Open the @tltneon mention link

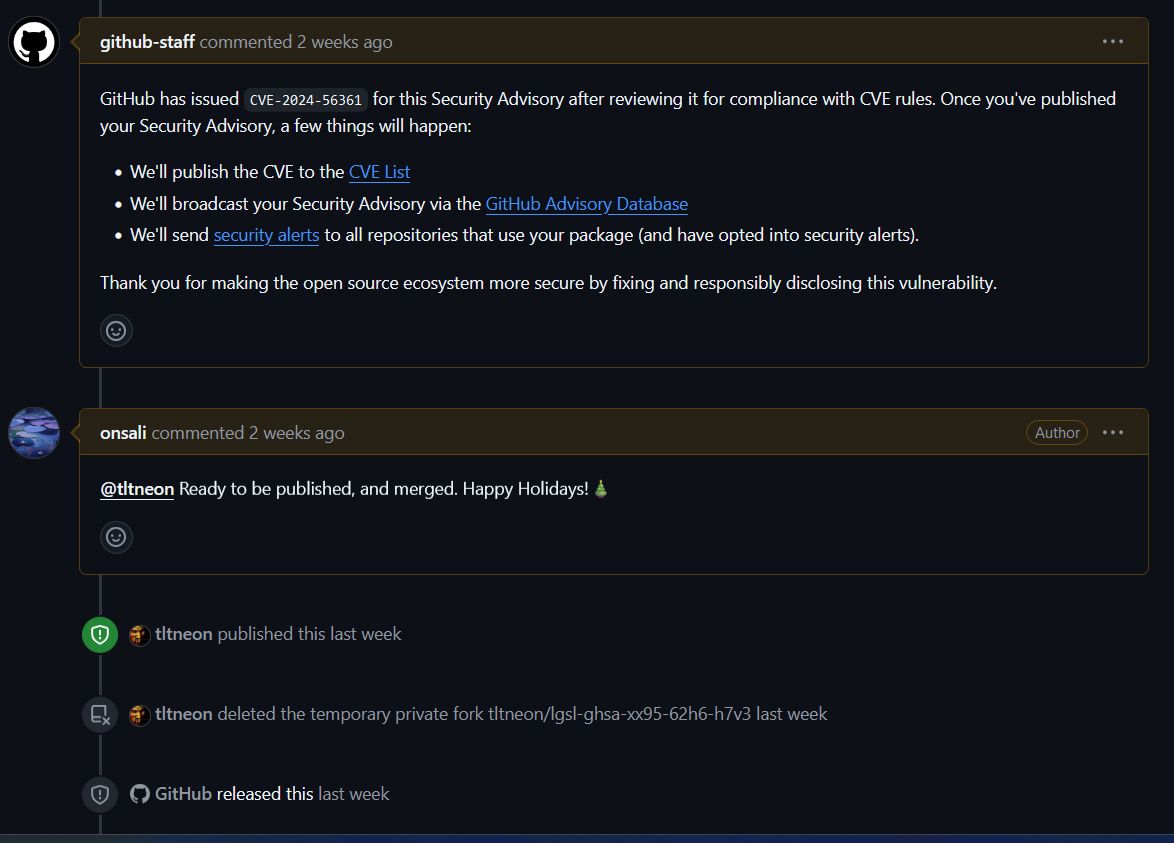coord(137,489)
